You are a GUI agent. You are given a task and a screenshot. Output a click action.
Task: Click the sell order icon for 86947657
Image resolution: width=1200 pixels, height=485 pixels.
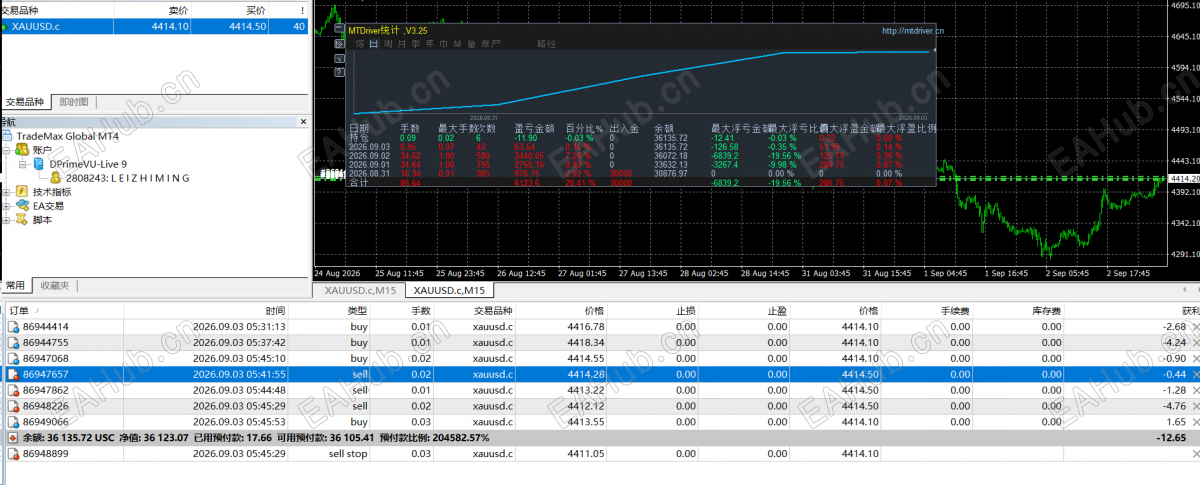click(x=14, y=374)
